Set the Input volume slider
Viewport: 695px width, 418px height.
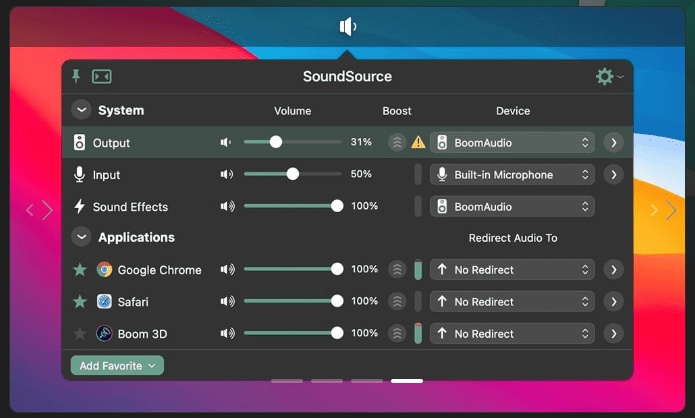tap(293, 174)
